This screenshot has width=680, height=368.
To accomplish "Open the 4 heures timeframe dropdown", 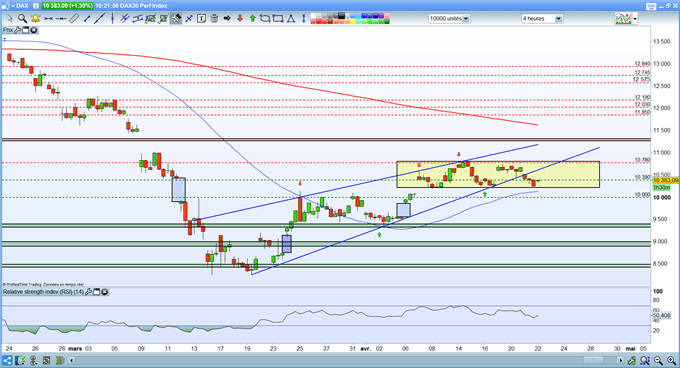I will pos(542,19).
